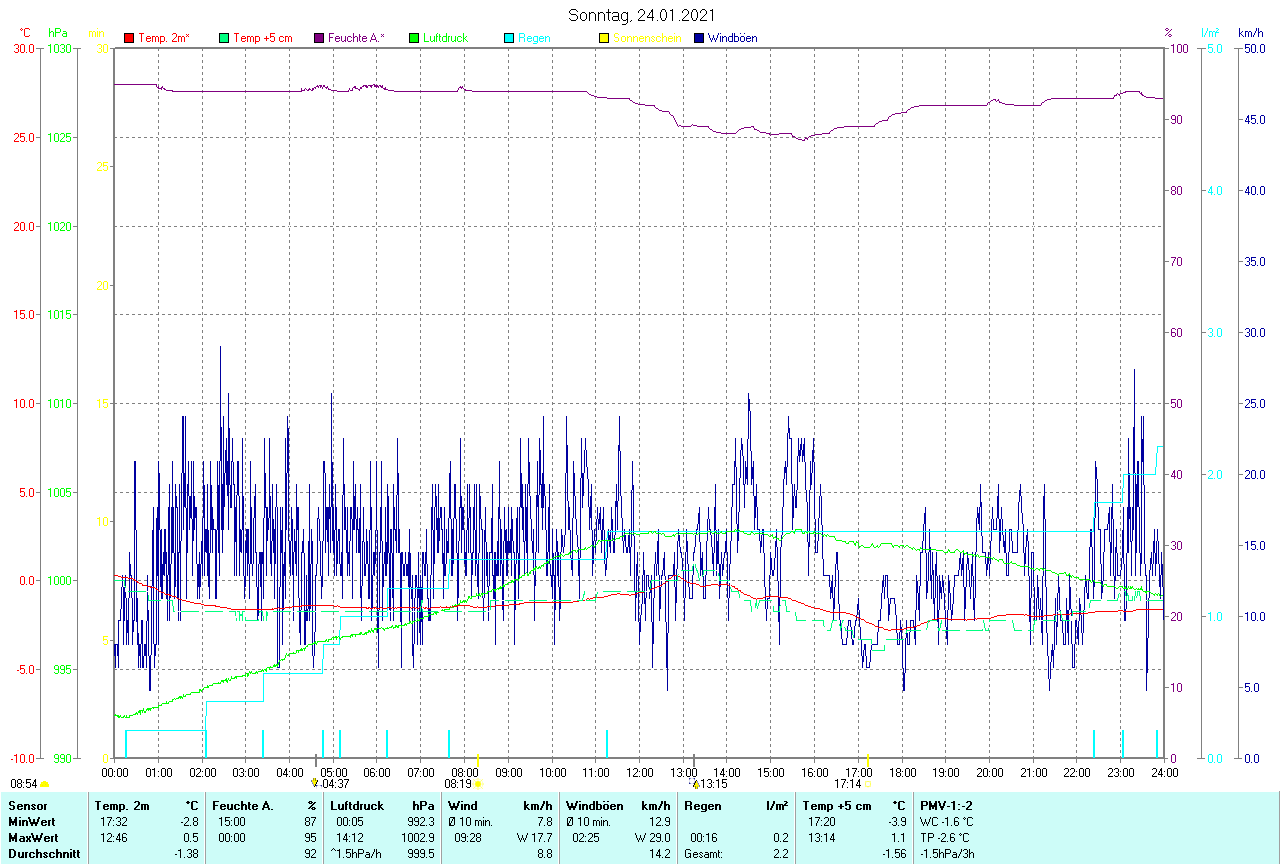Click the Luftdruck column header in table
Screen dimensions: 1280x864
point(357,805)
